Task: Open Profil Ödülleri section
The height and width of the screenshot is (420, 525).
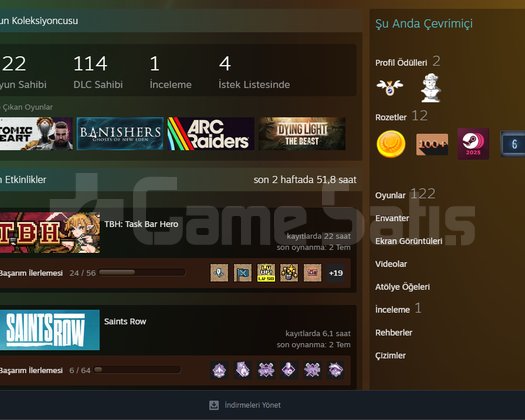Action: point(401,63)
